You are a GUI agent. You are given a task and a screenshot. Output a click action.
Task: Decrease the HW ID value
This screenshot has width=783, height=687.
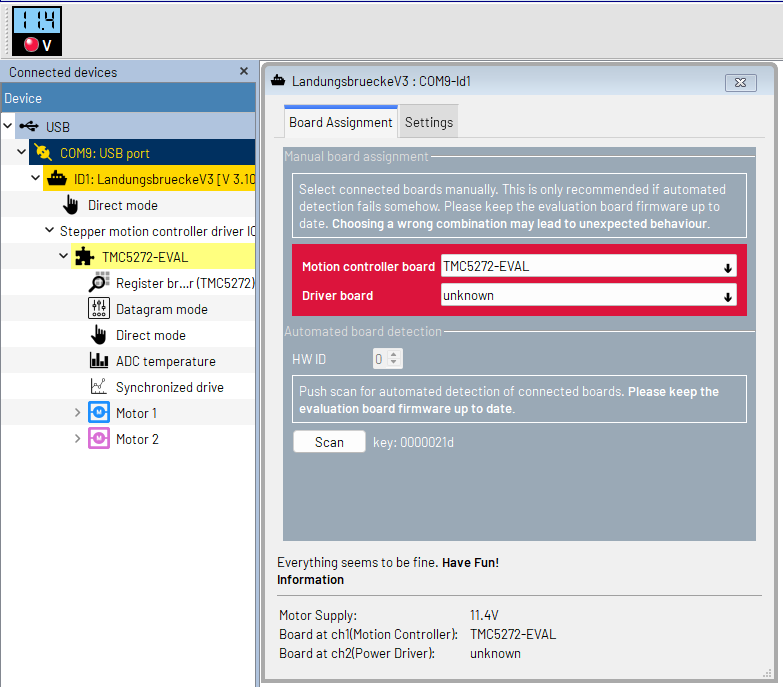pos(394,363)
